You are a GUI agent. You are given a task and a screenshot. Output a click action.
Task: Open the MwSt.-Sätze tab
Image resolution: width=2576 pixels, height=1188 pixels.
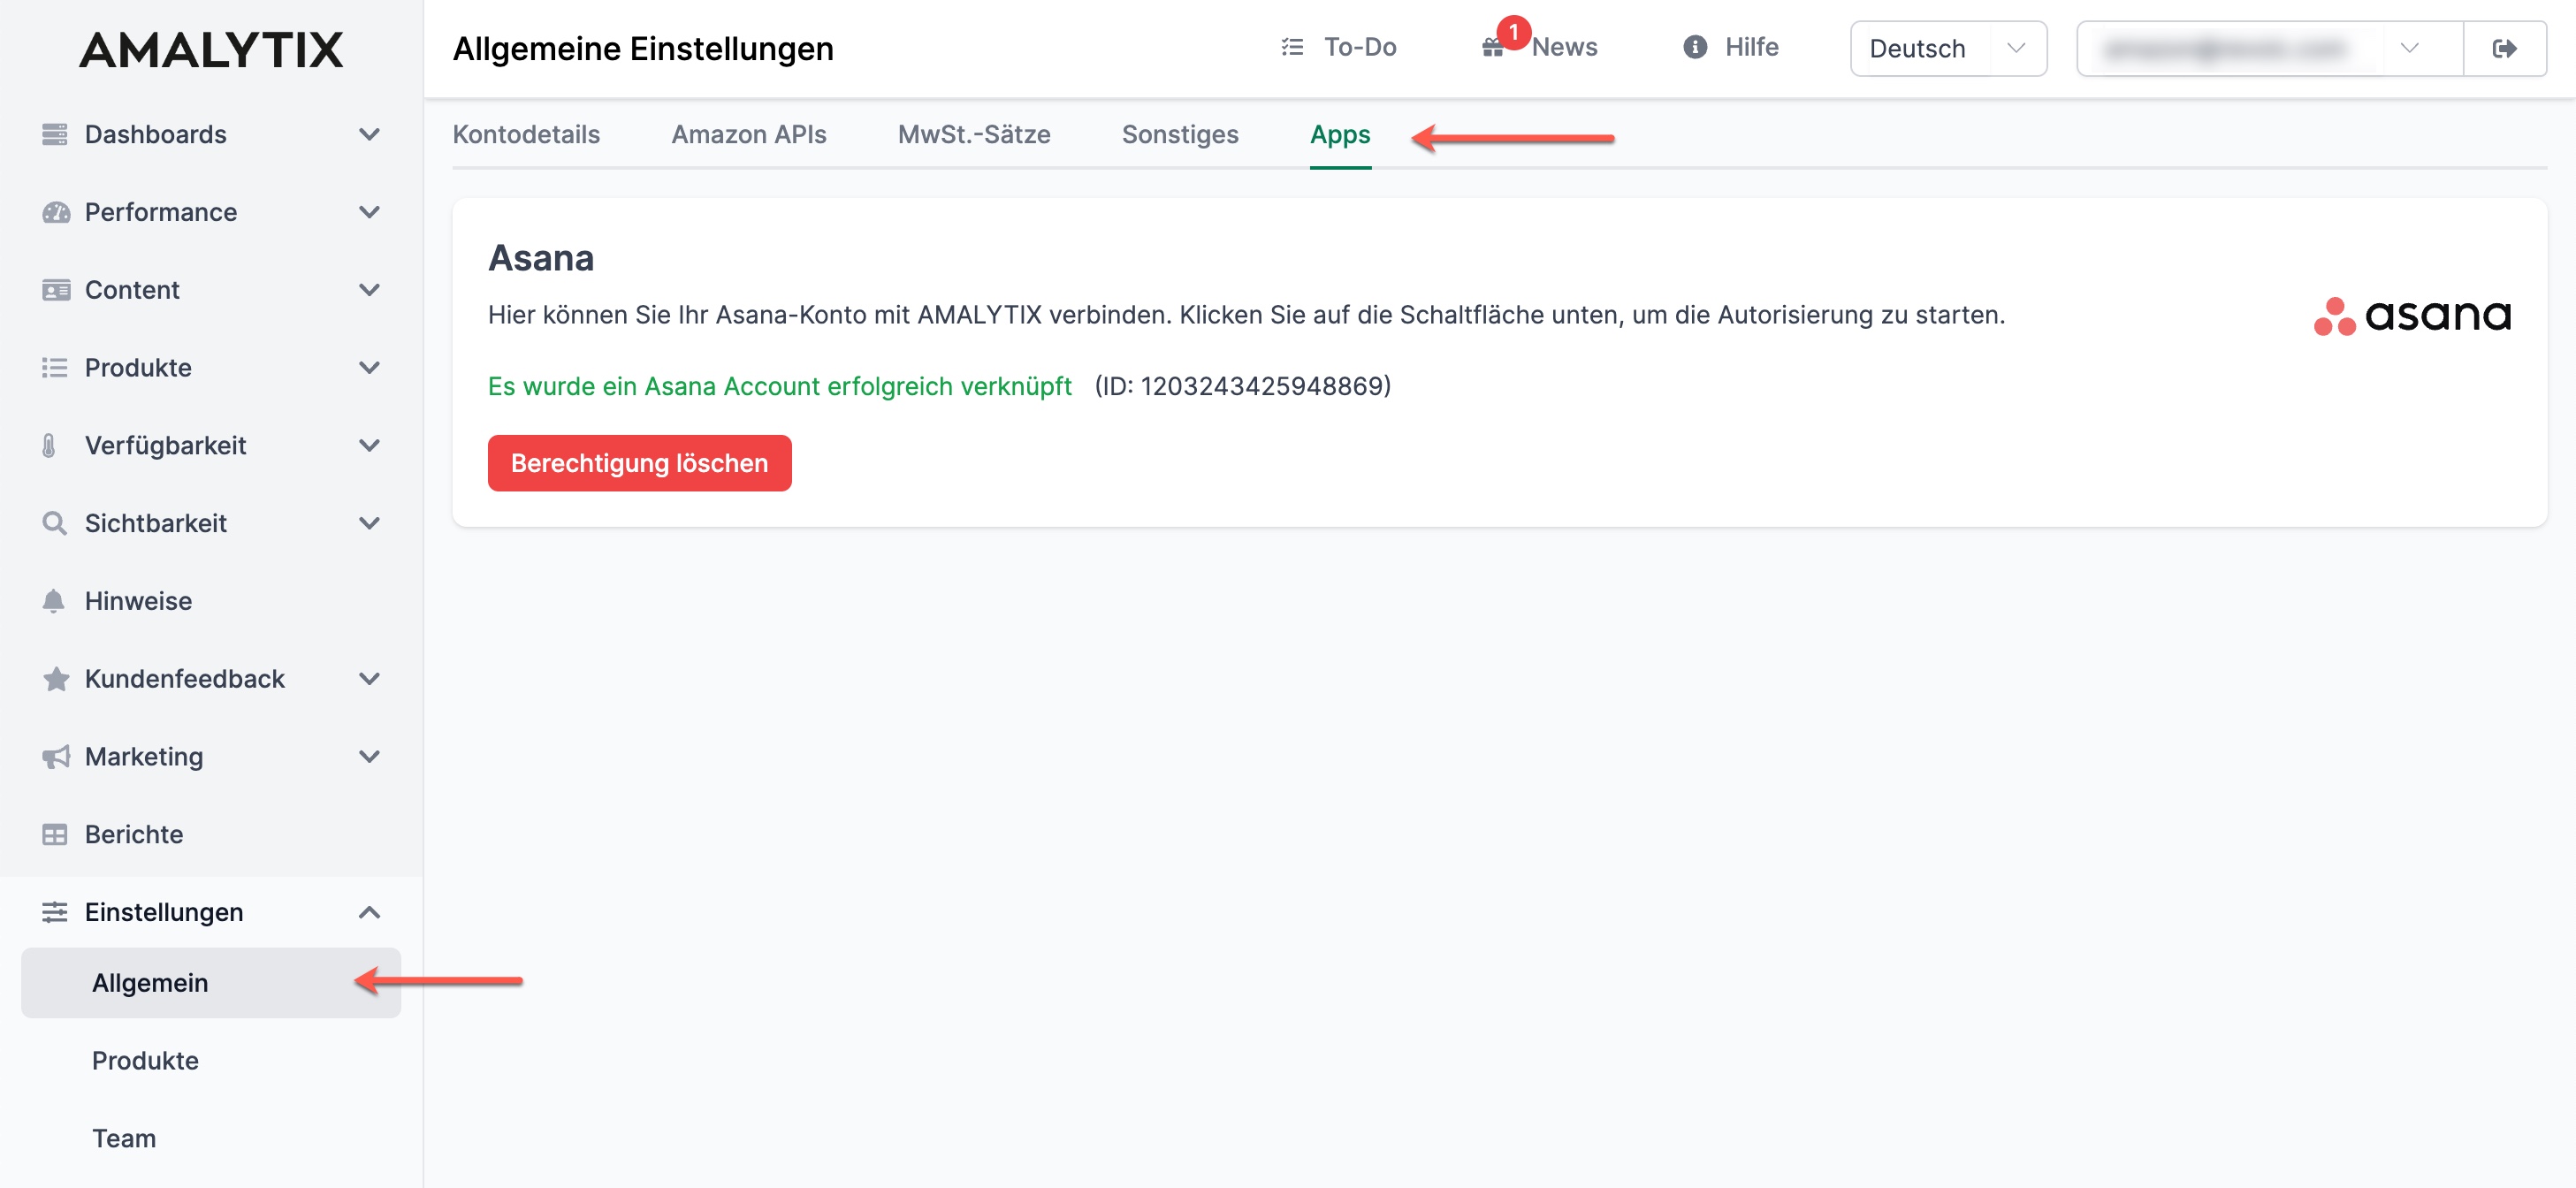tap(974, 134)
